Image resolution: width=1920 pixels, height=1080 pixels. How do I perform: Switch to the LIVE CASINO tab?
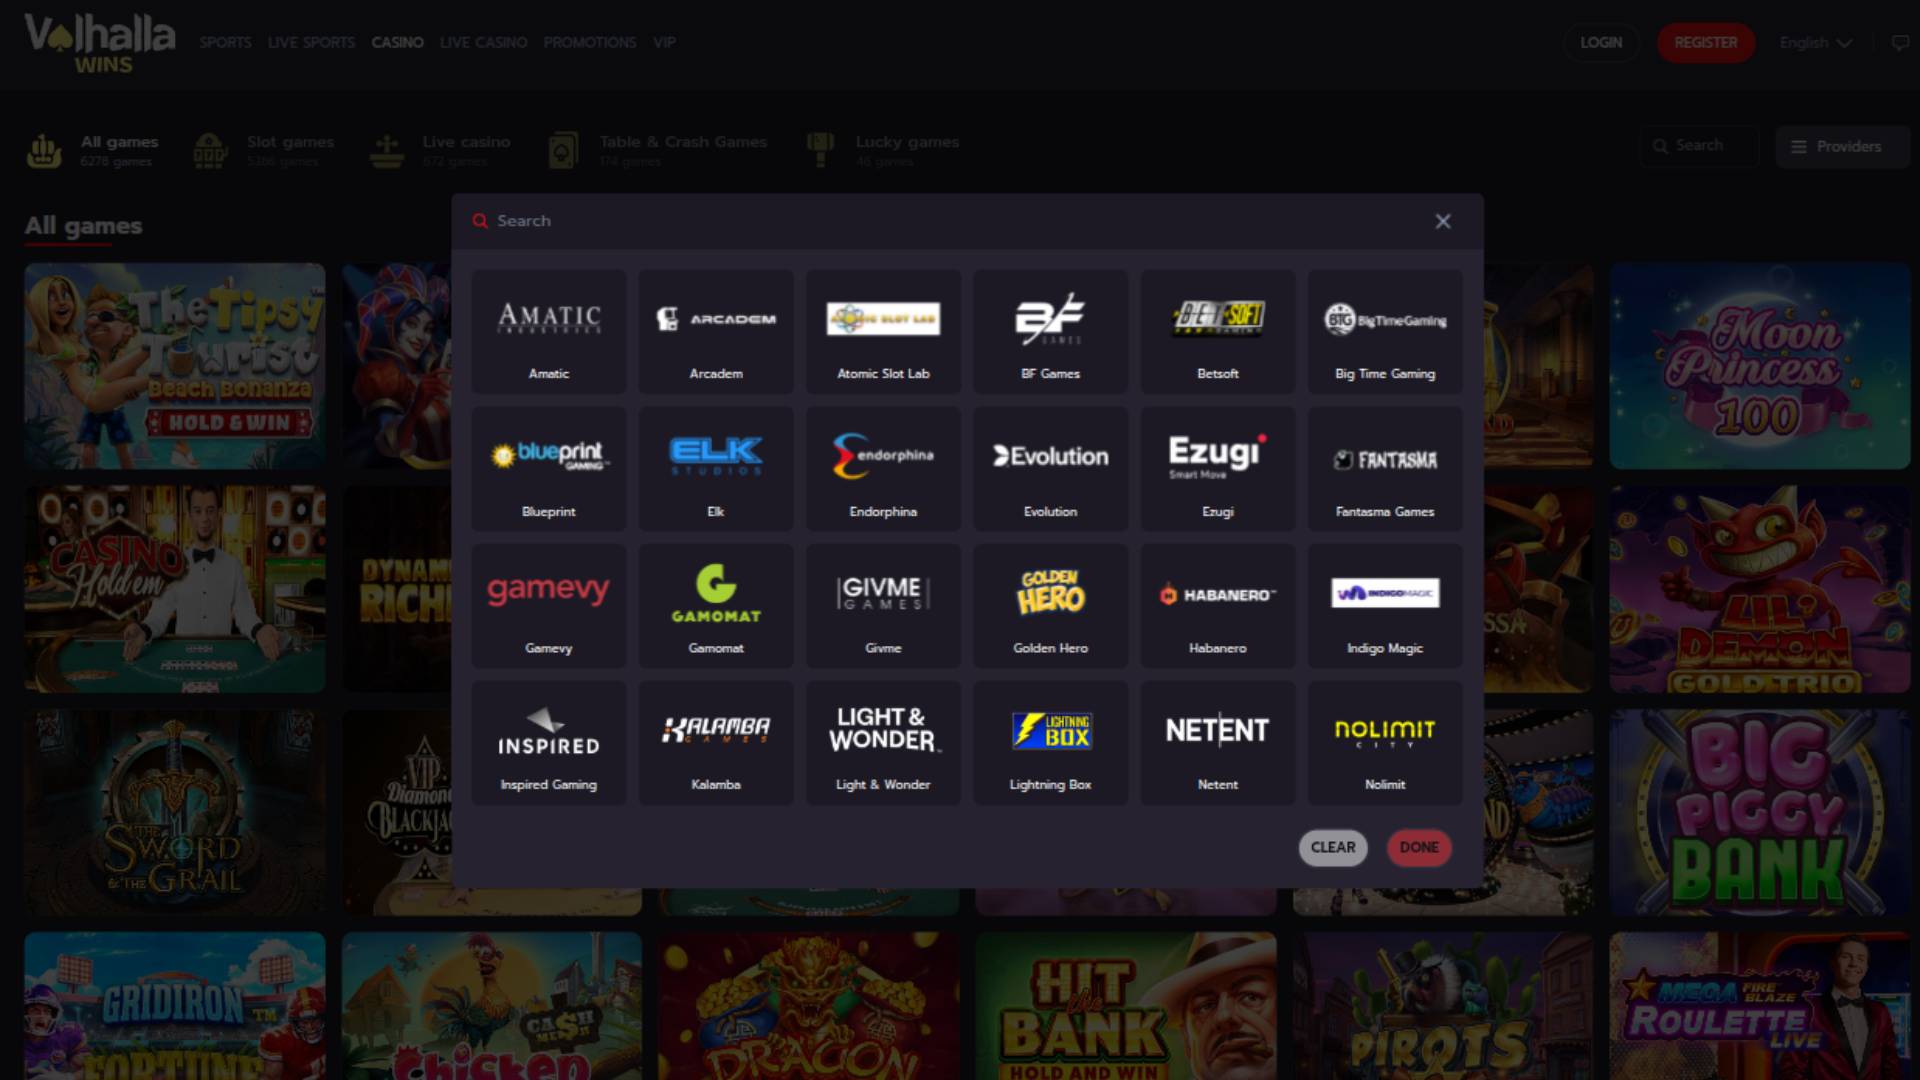coord(483,43)
